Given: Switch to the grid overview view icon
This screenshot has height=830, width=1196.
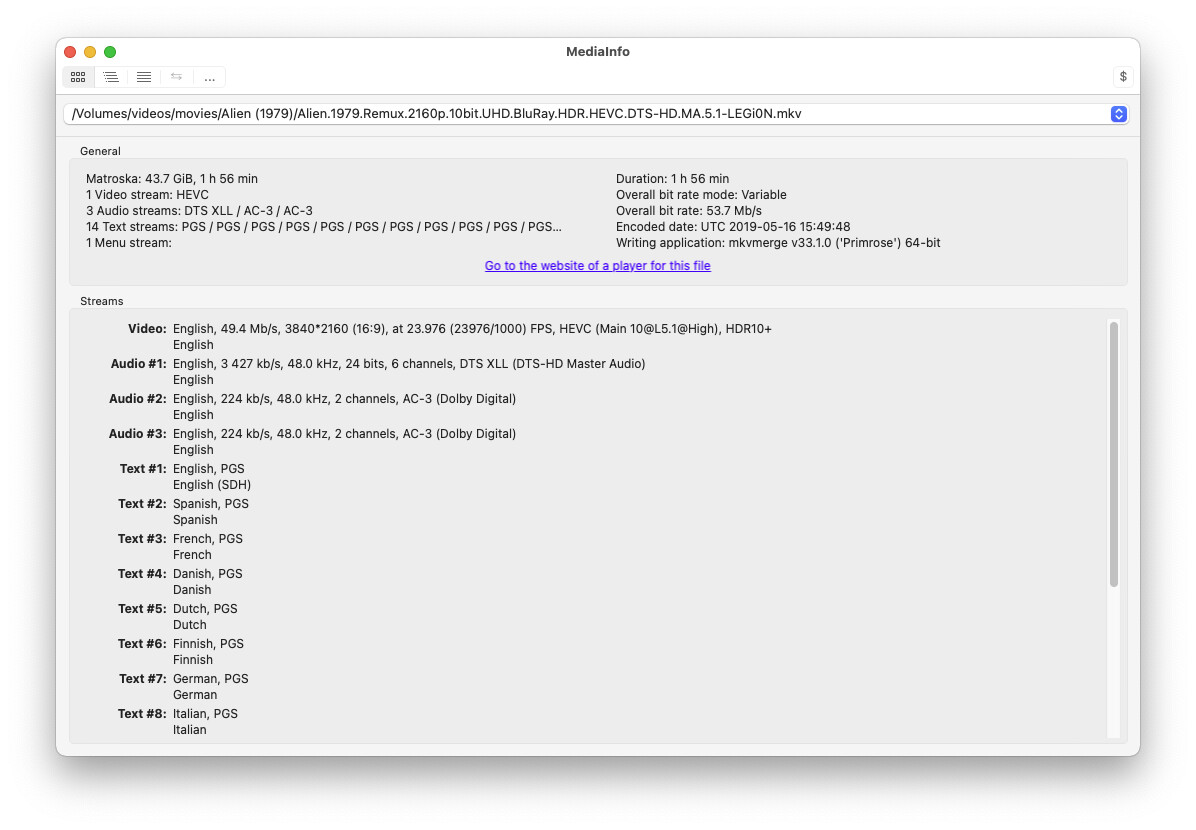Looking at the screenshot, I should pyautogui.click(x=78, y=77).
